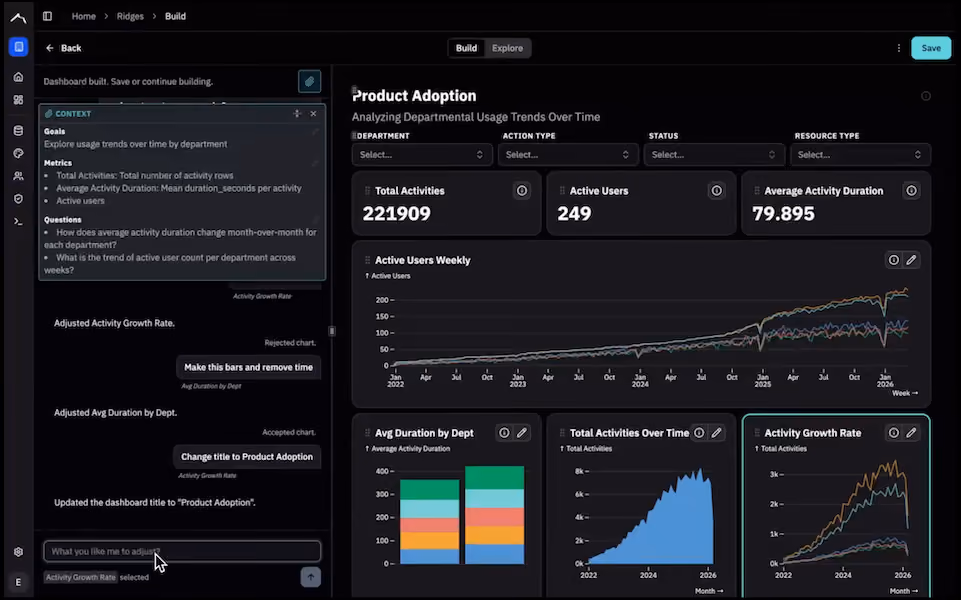961x600 pixels.
Task: Show info for Total Activities card
Action: [522, 191]
